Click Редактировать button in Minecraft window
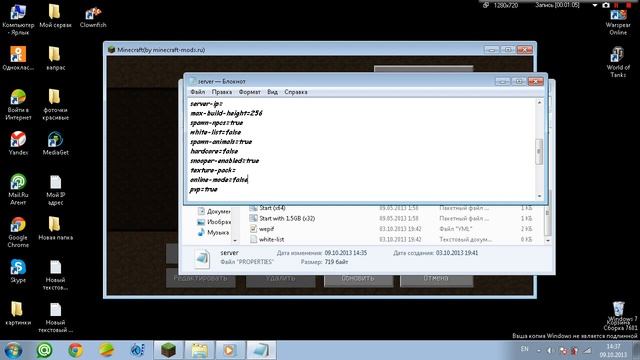Screen dimensions: 640x360 [x=200, y=278]
